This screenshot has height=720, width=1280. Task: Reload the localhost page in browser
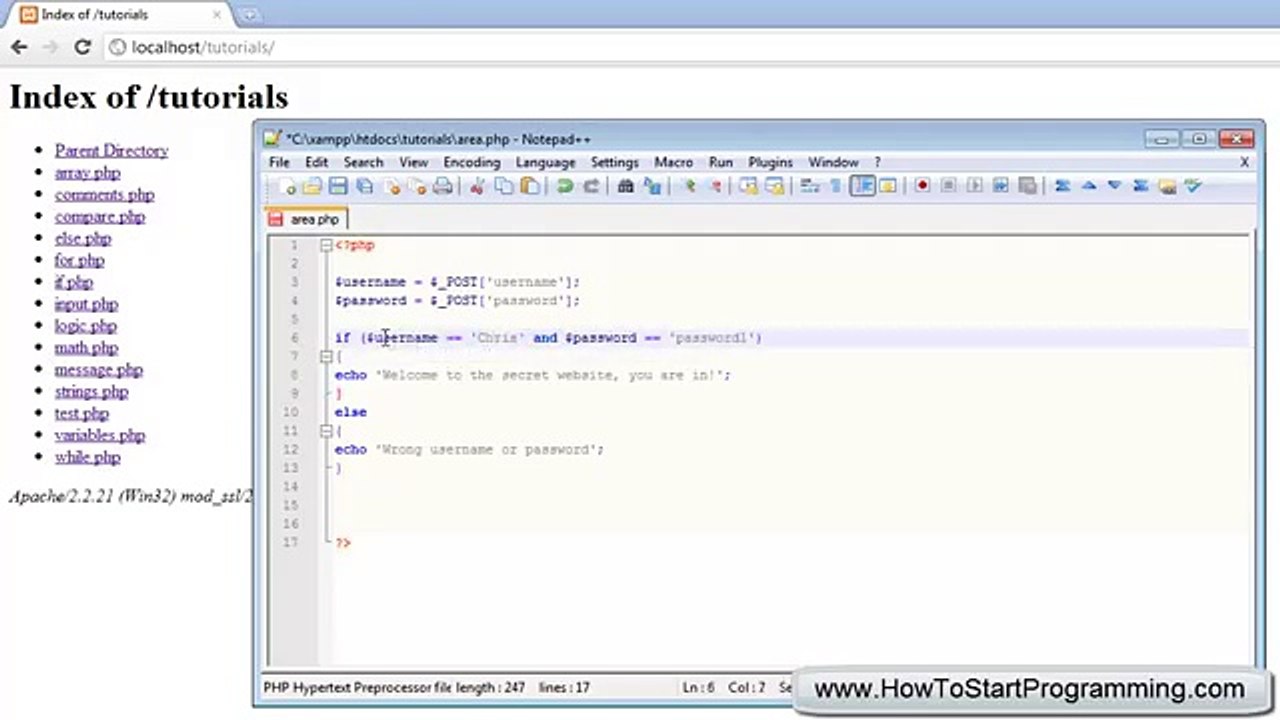click(x=82, y=47)
